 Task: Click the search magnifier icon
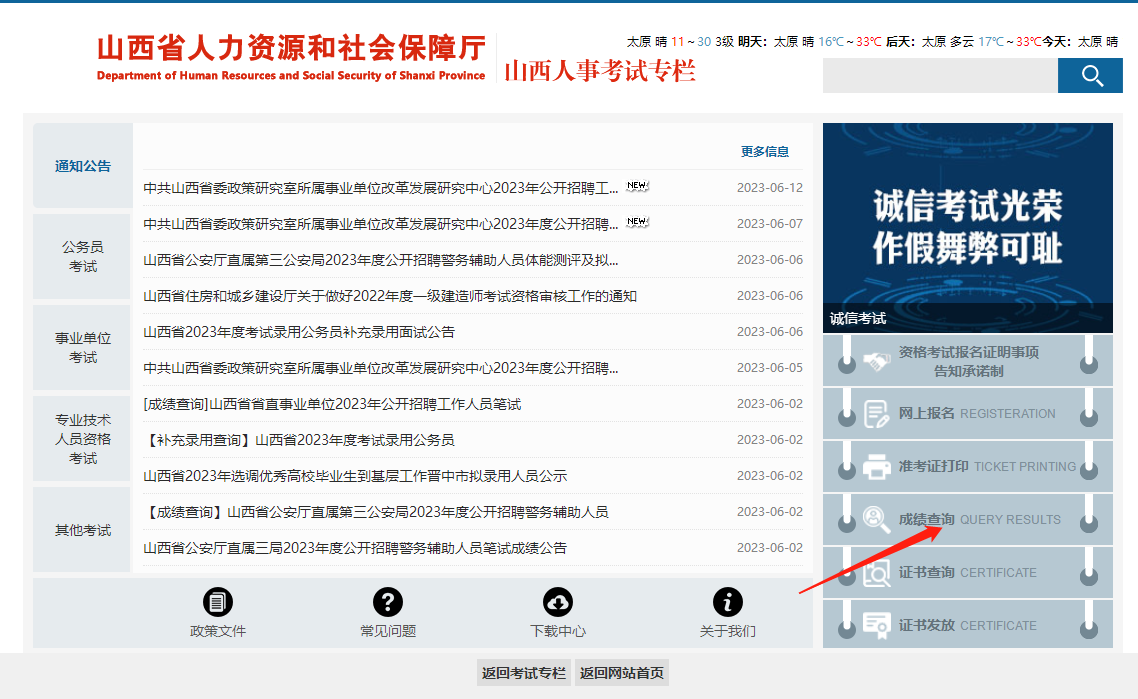click(1089, 75)
